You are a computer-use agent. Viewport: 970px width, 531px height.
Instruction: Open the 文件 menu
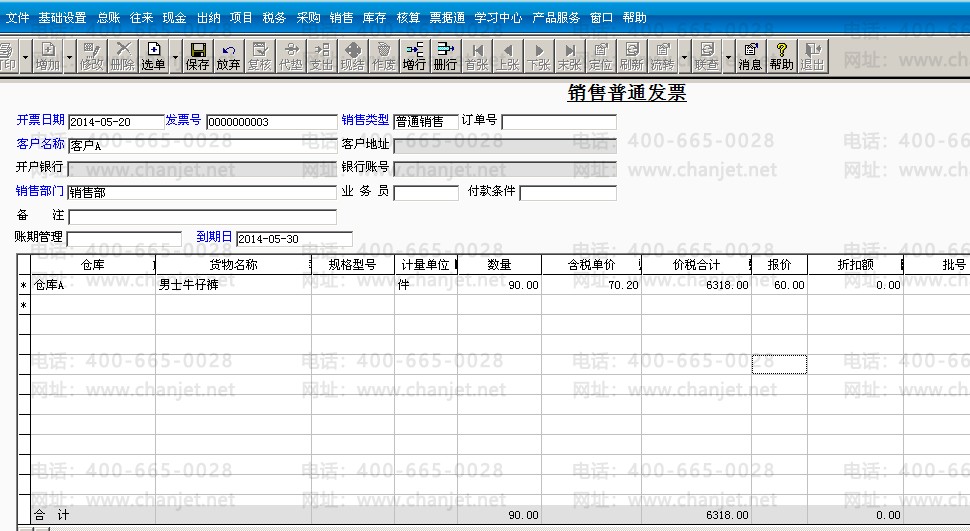(17, 18)
